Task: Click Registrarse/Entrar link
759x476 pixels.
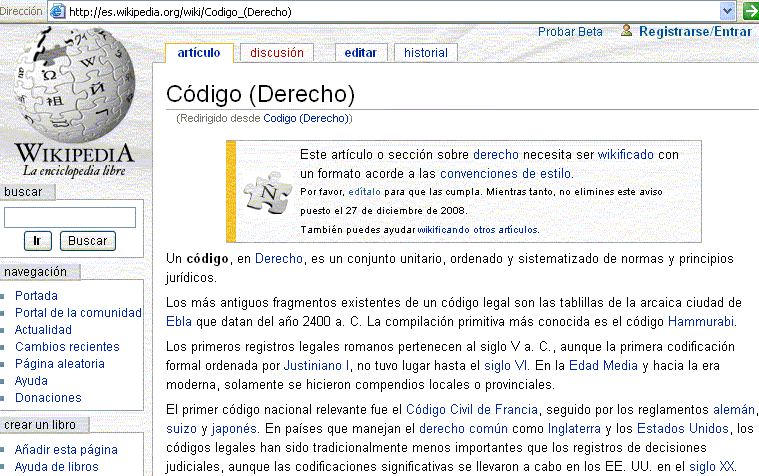Action: coord(695,31)
